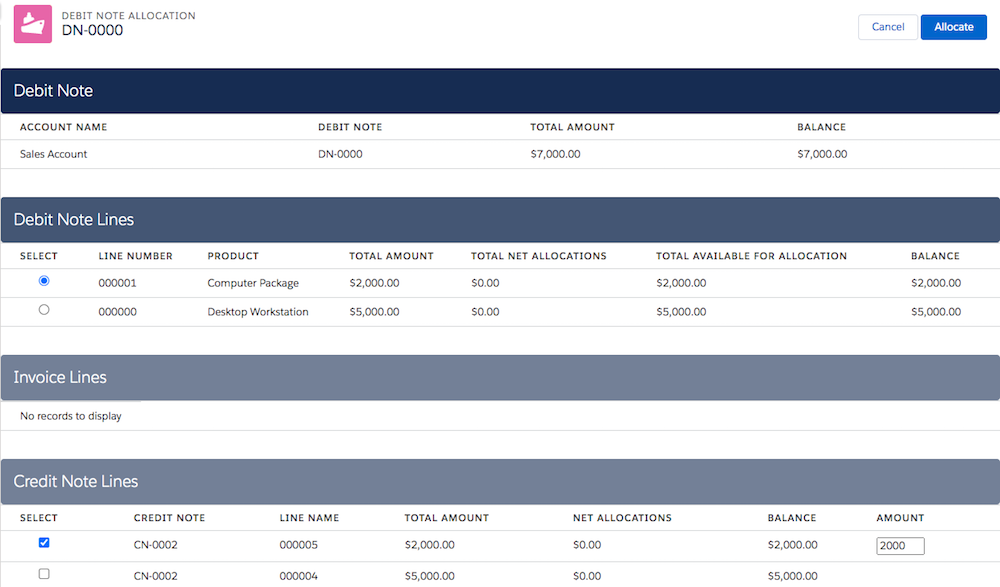Check the CN-0002 line 000004 checkbox

click(x=44, y=574)
